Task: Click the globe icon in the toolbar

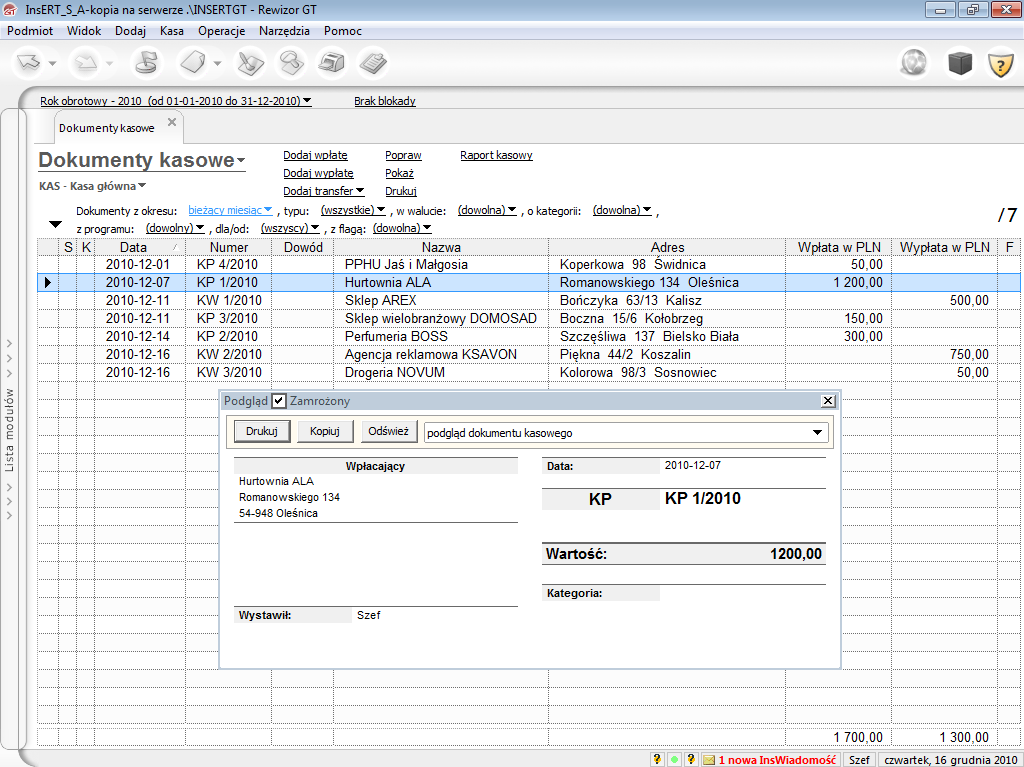Action: [x=915, y=64]
